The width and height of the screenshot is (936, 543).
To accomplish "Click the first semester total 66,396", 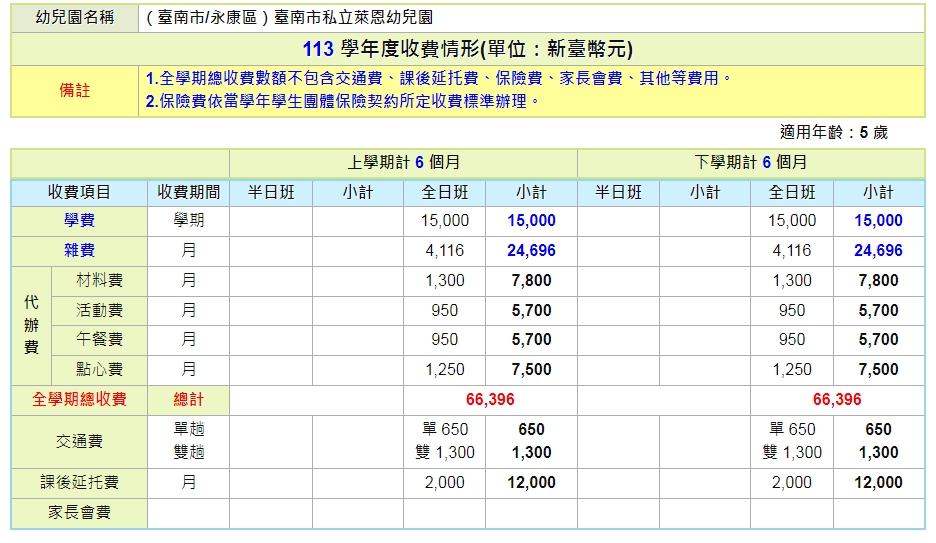I will click(490, 399).
